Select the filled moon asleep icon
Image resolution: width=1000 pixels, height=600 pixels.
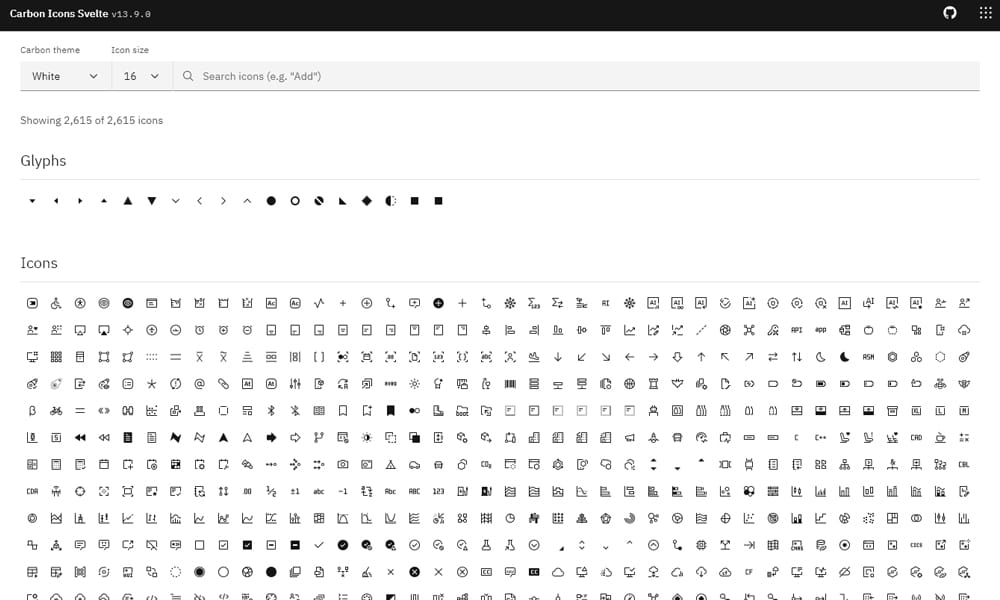point(844,357)
